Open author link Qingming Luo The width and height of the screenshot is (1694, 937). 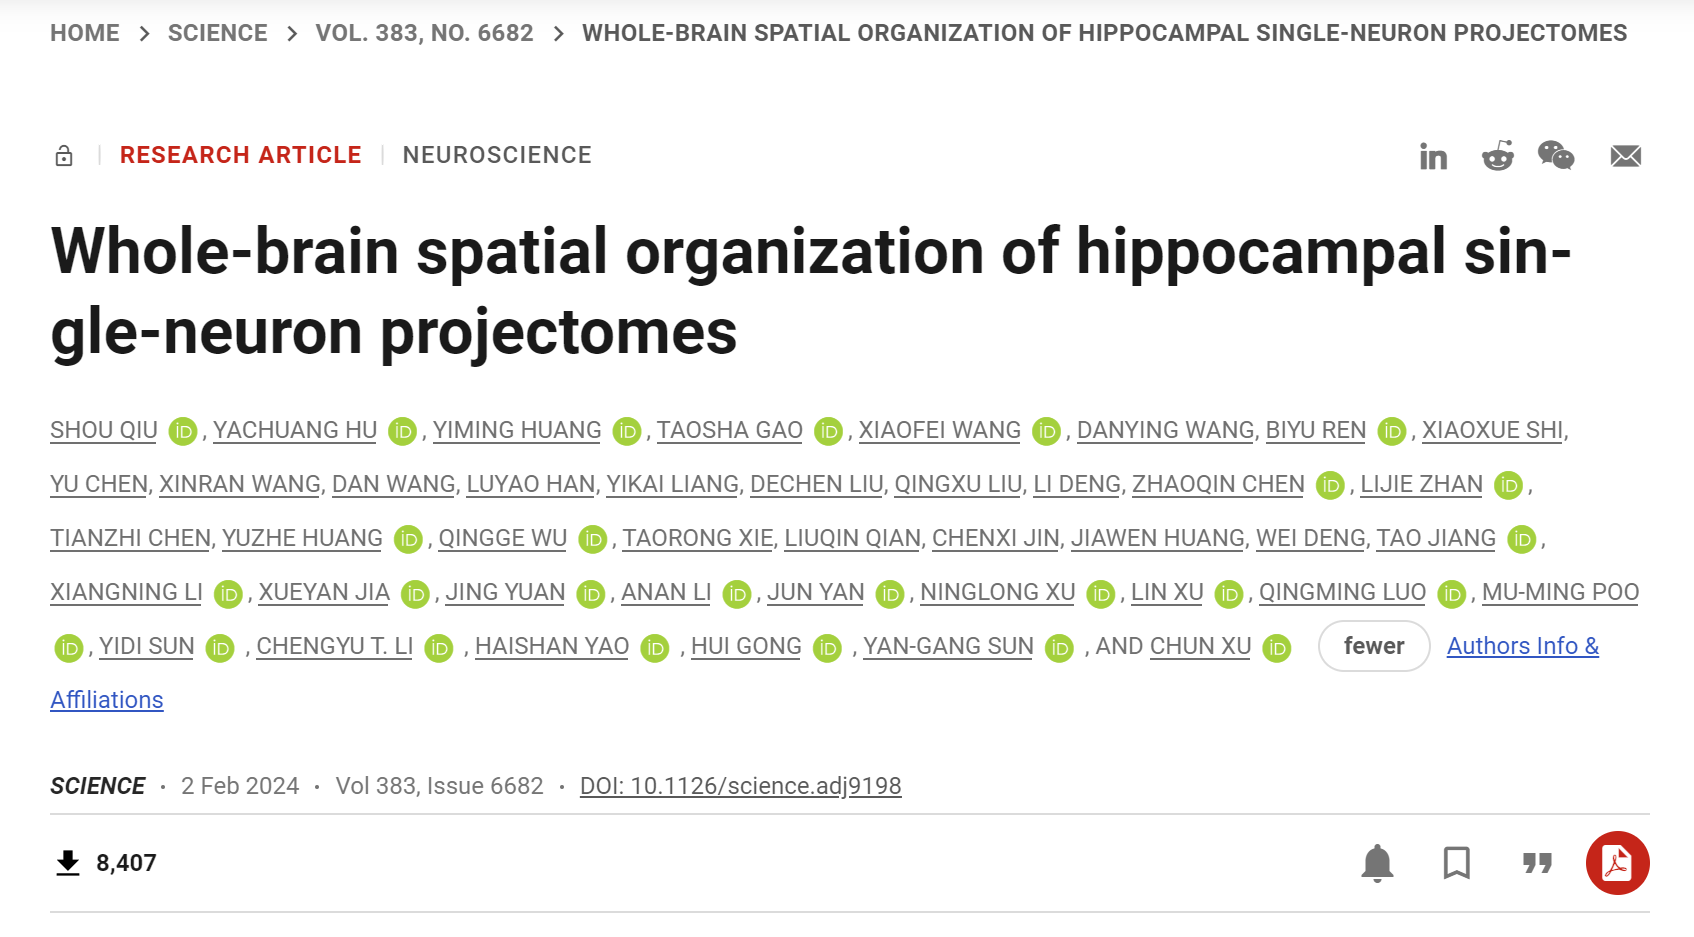coord(1342,592)
